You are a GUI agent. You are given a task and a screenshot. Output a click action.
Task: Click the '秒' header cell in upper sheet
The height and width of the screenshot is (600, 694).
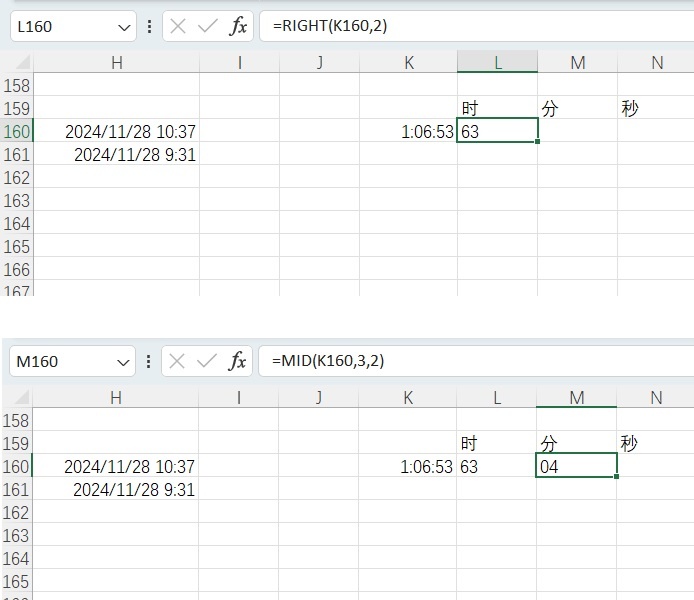tap(656, 108)
